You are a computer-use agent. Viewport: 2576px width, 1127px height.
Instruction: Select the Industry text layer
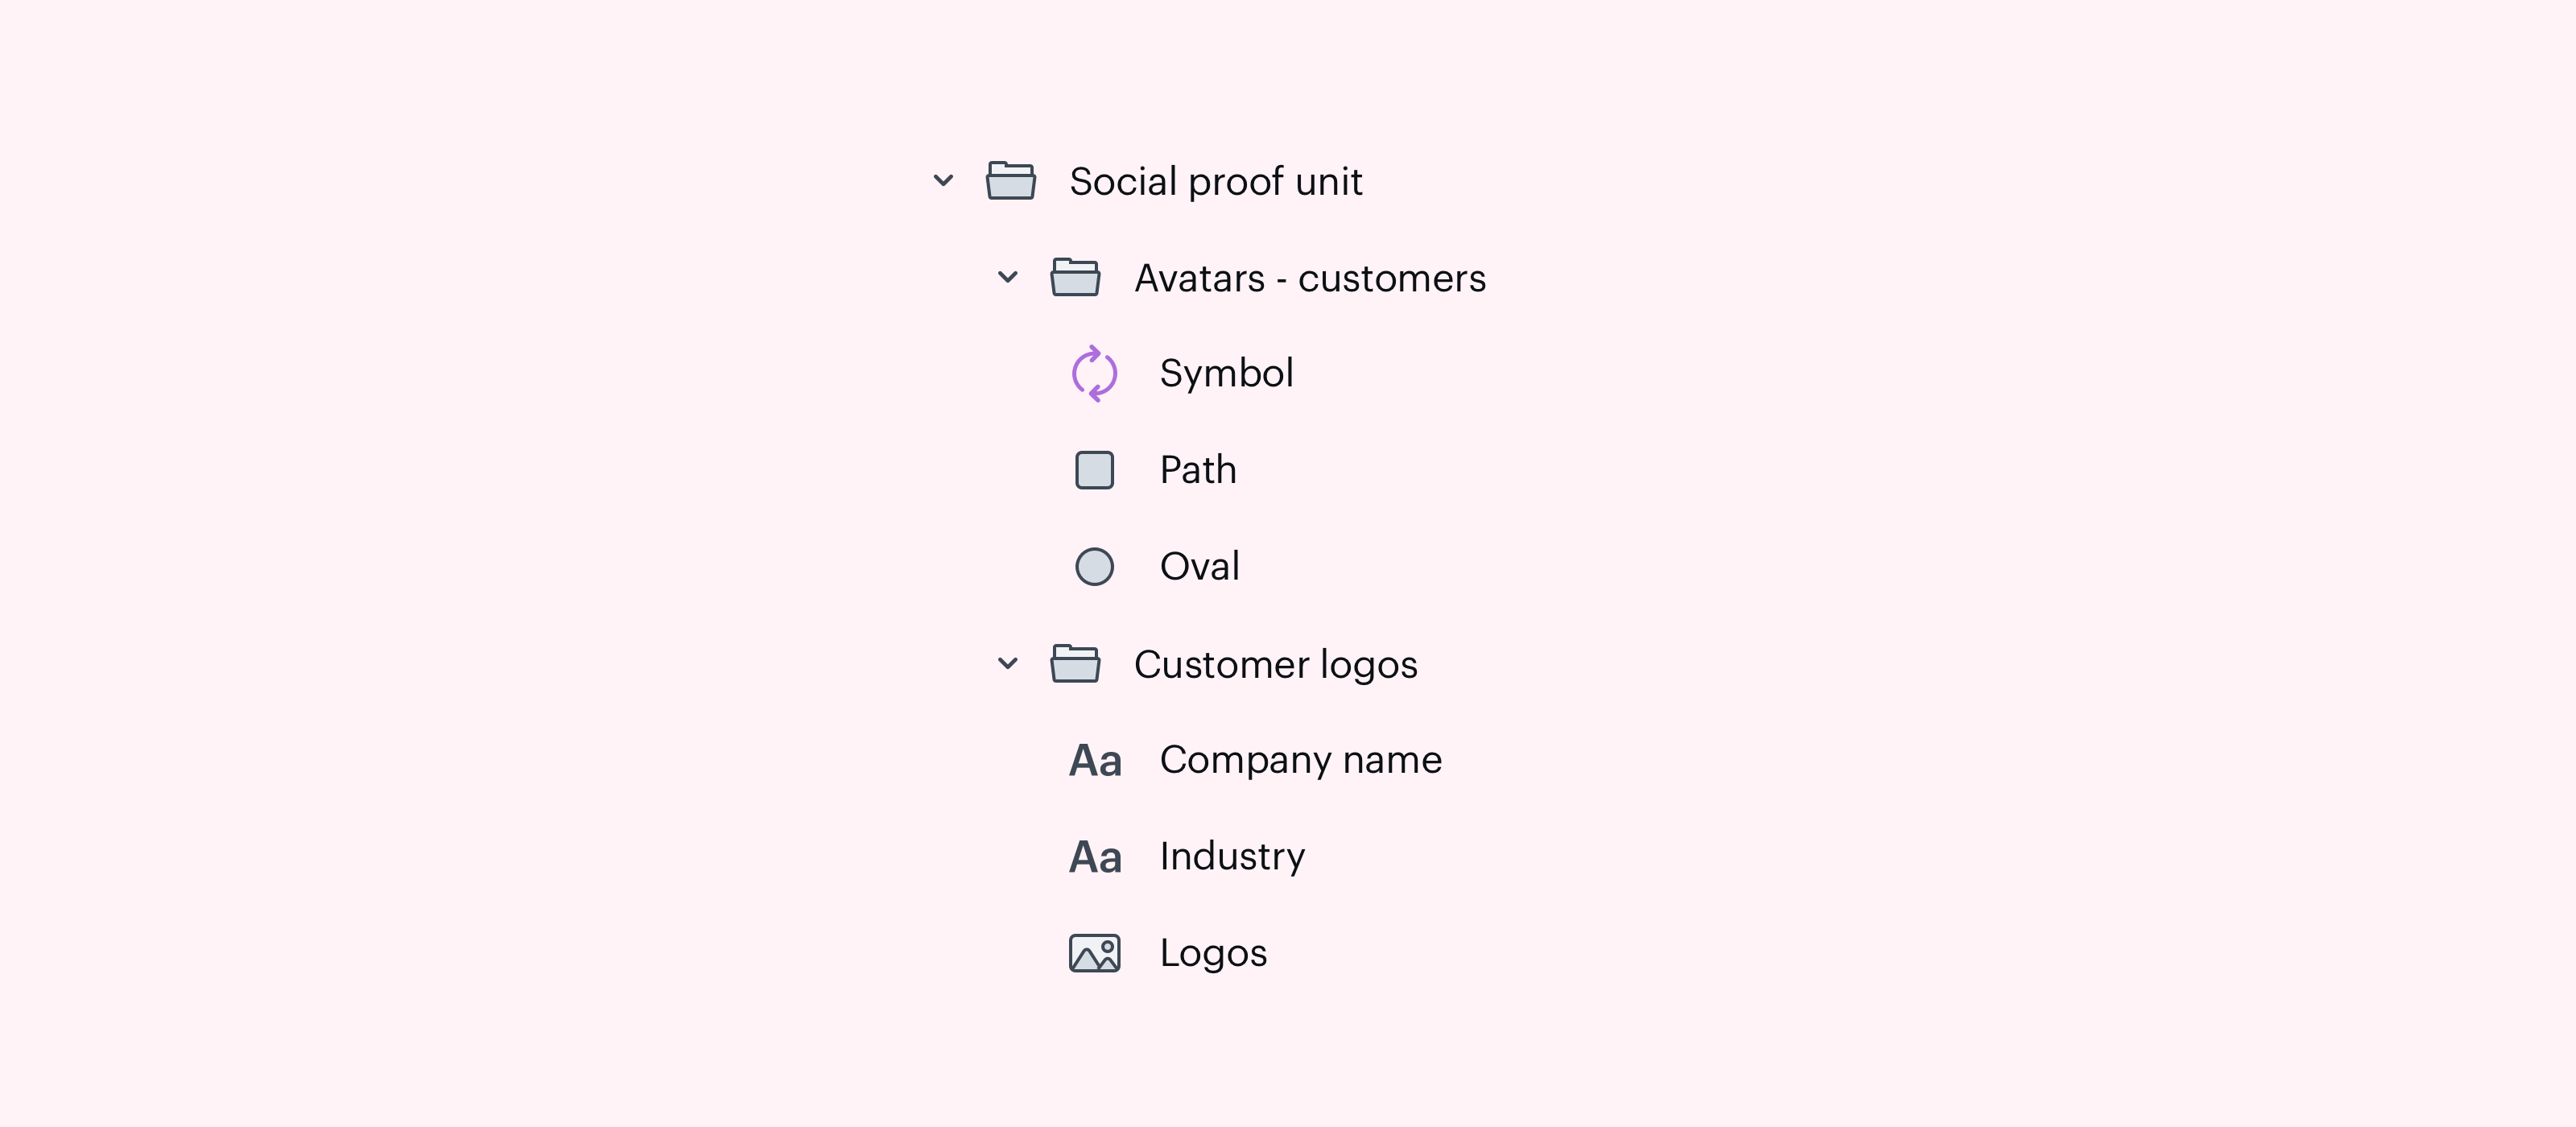[1232, 856]
